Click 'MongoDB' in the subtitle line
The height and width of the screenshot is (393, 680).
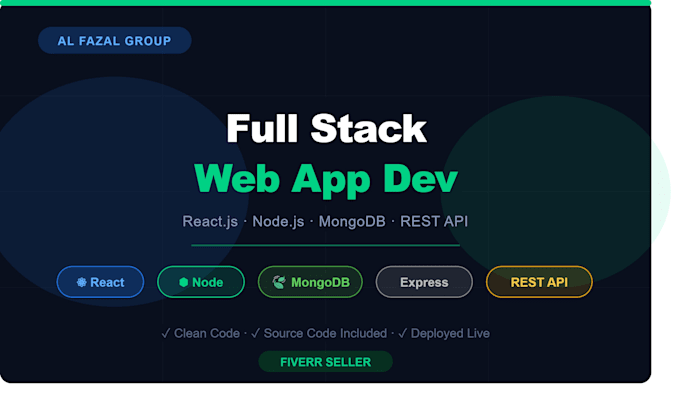(352, 222)
